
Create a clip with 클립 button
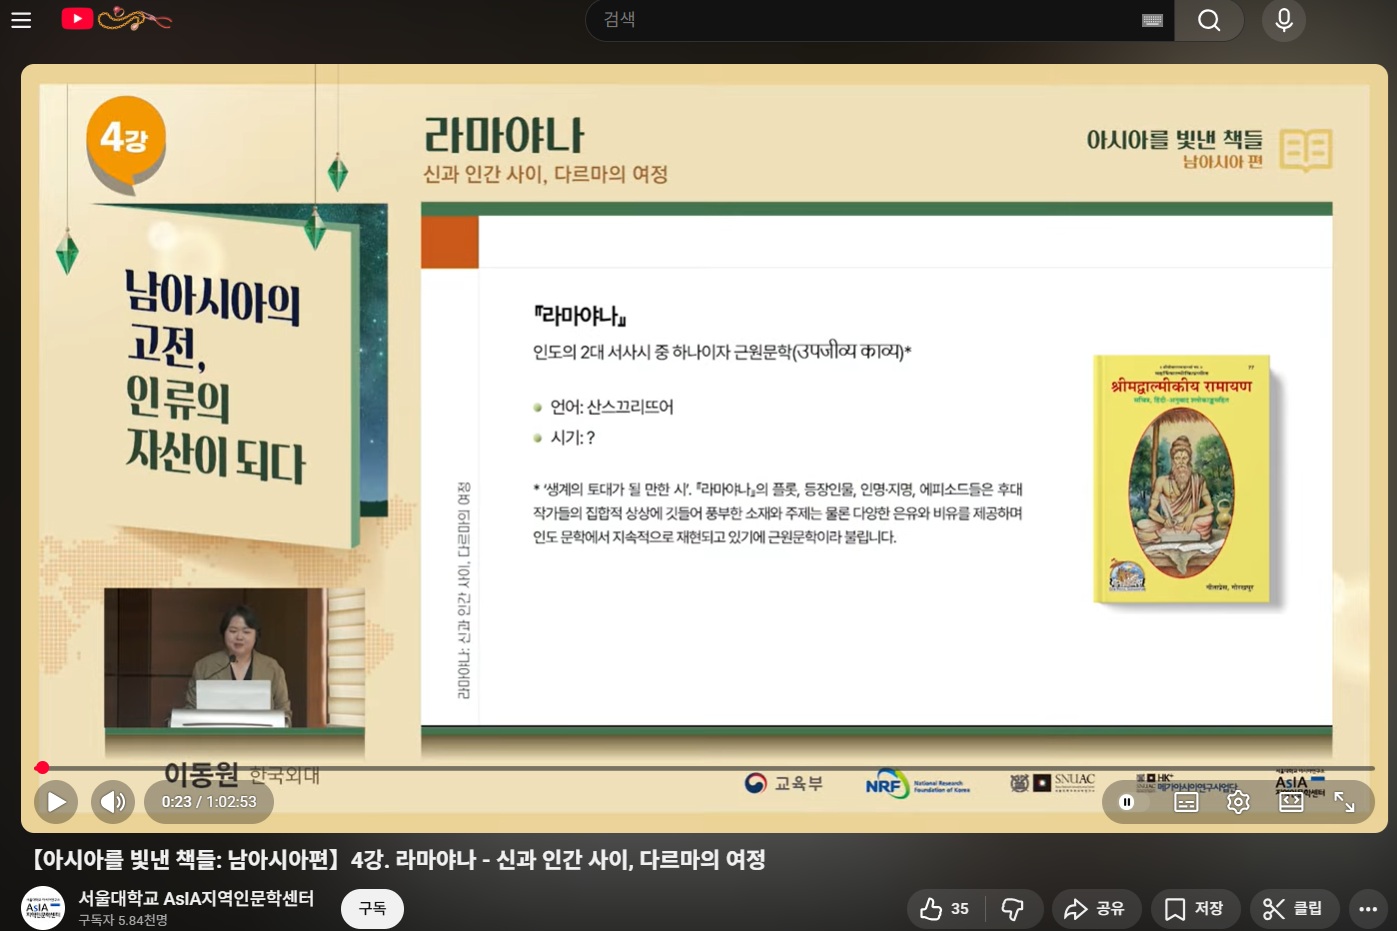[1293, 909]
